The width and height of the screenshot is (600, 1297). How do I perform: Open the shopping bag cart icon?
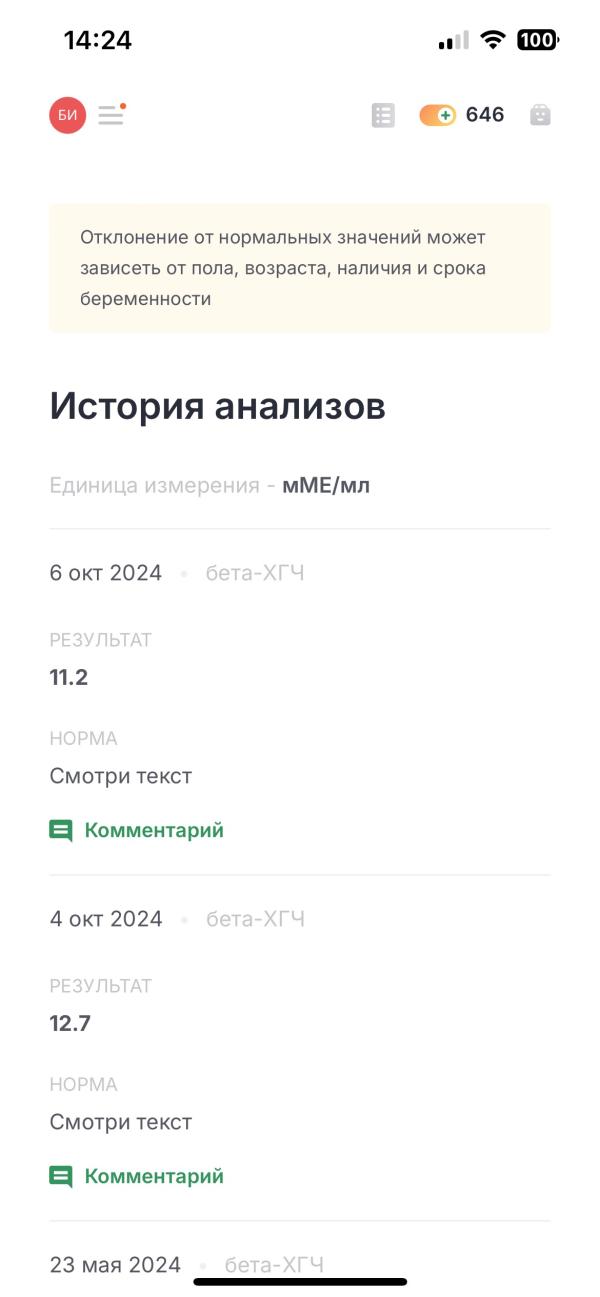(540, 115)
